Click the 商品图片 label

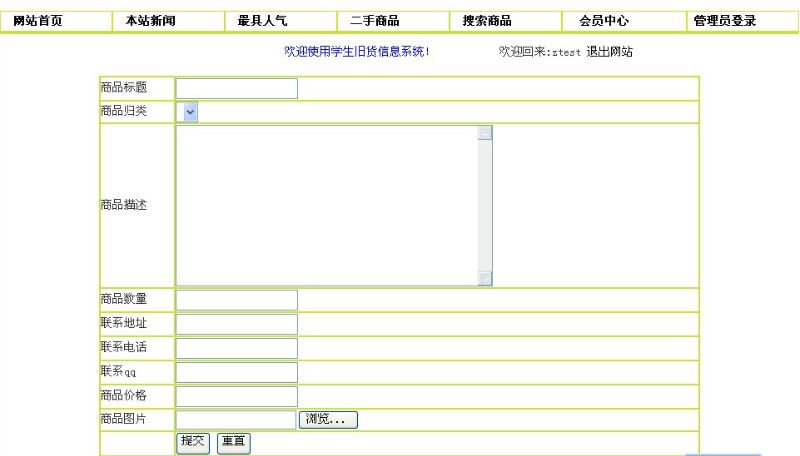point(124,419)
